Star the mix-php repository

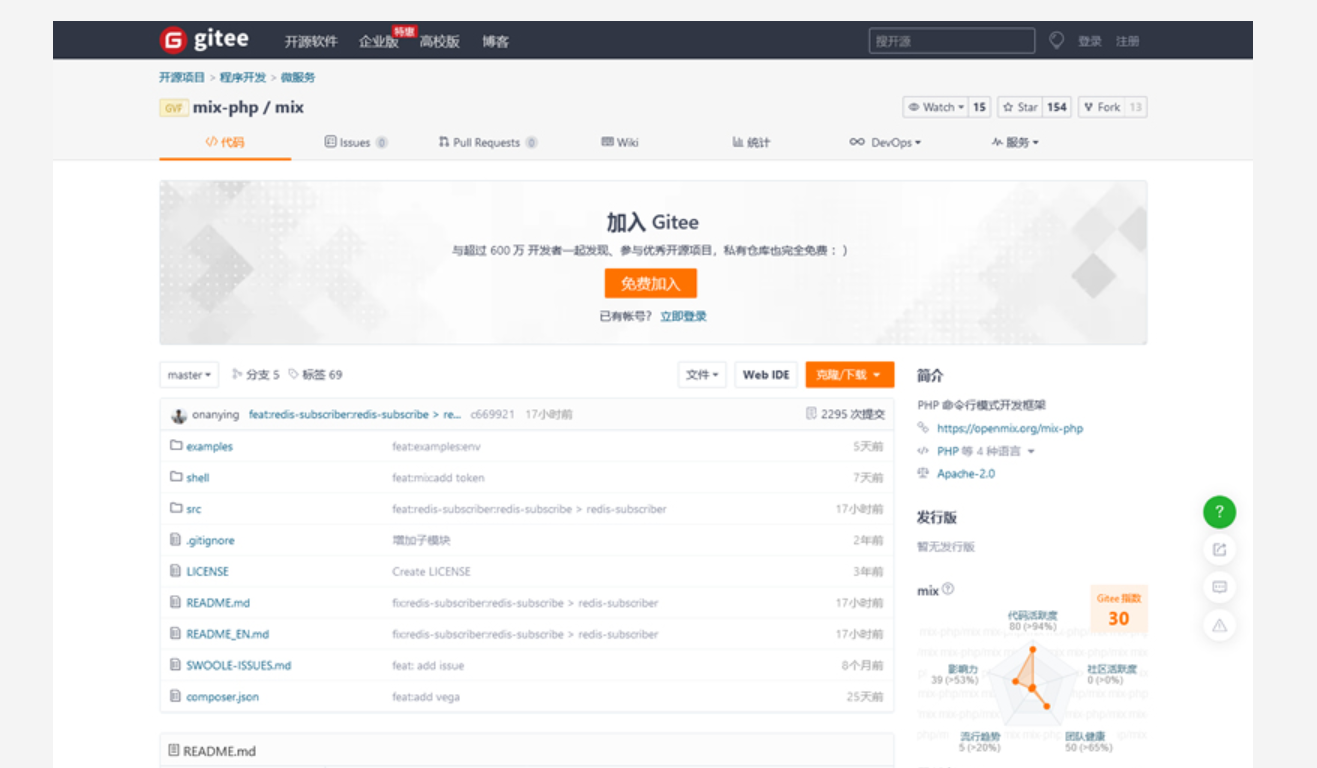tap(1021, 107)
